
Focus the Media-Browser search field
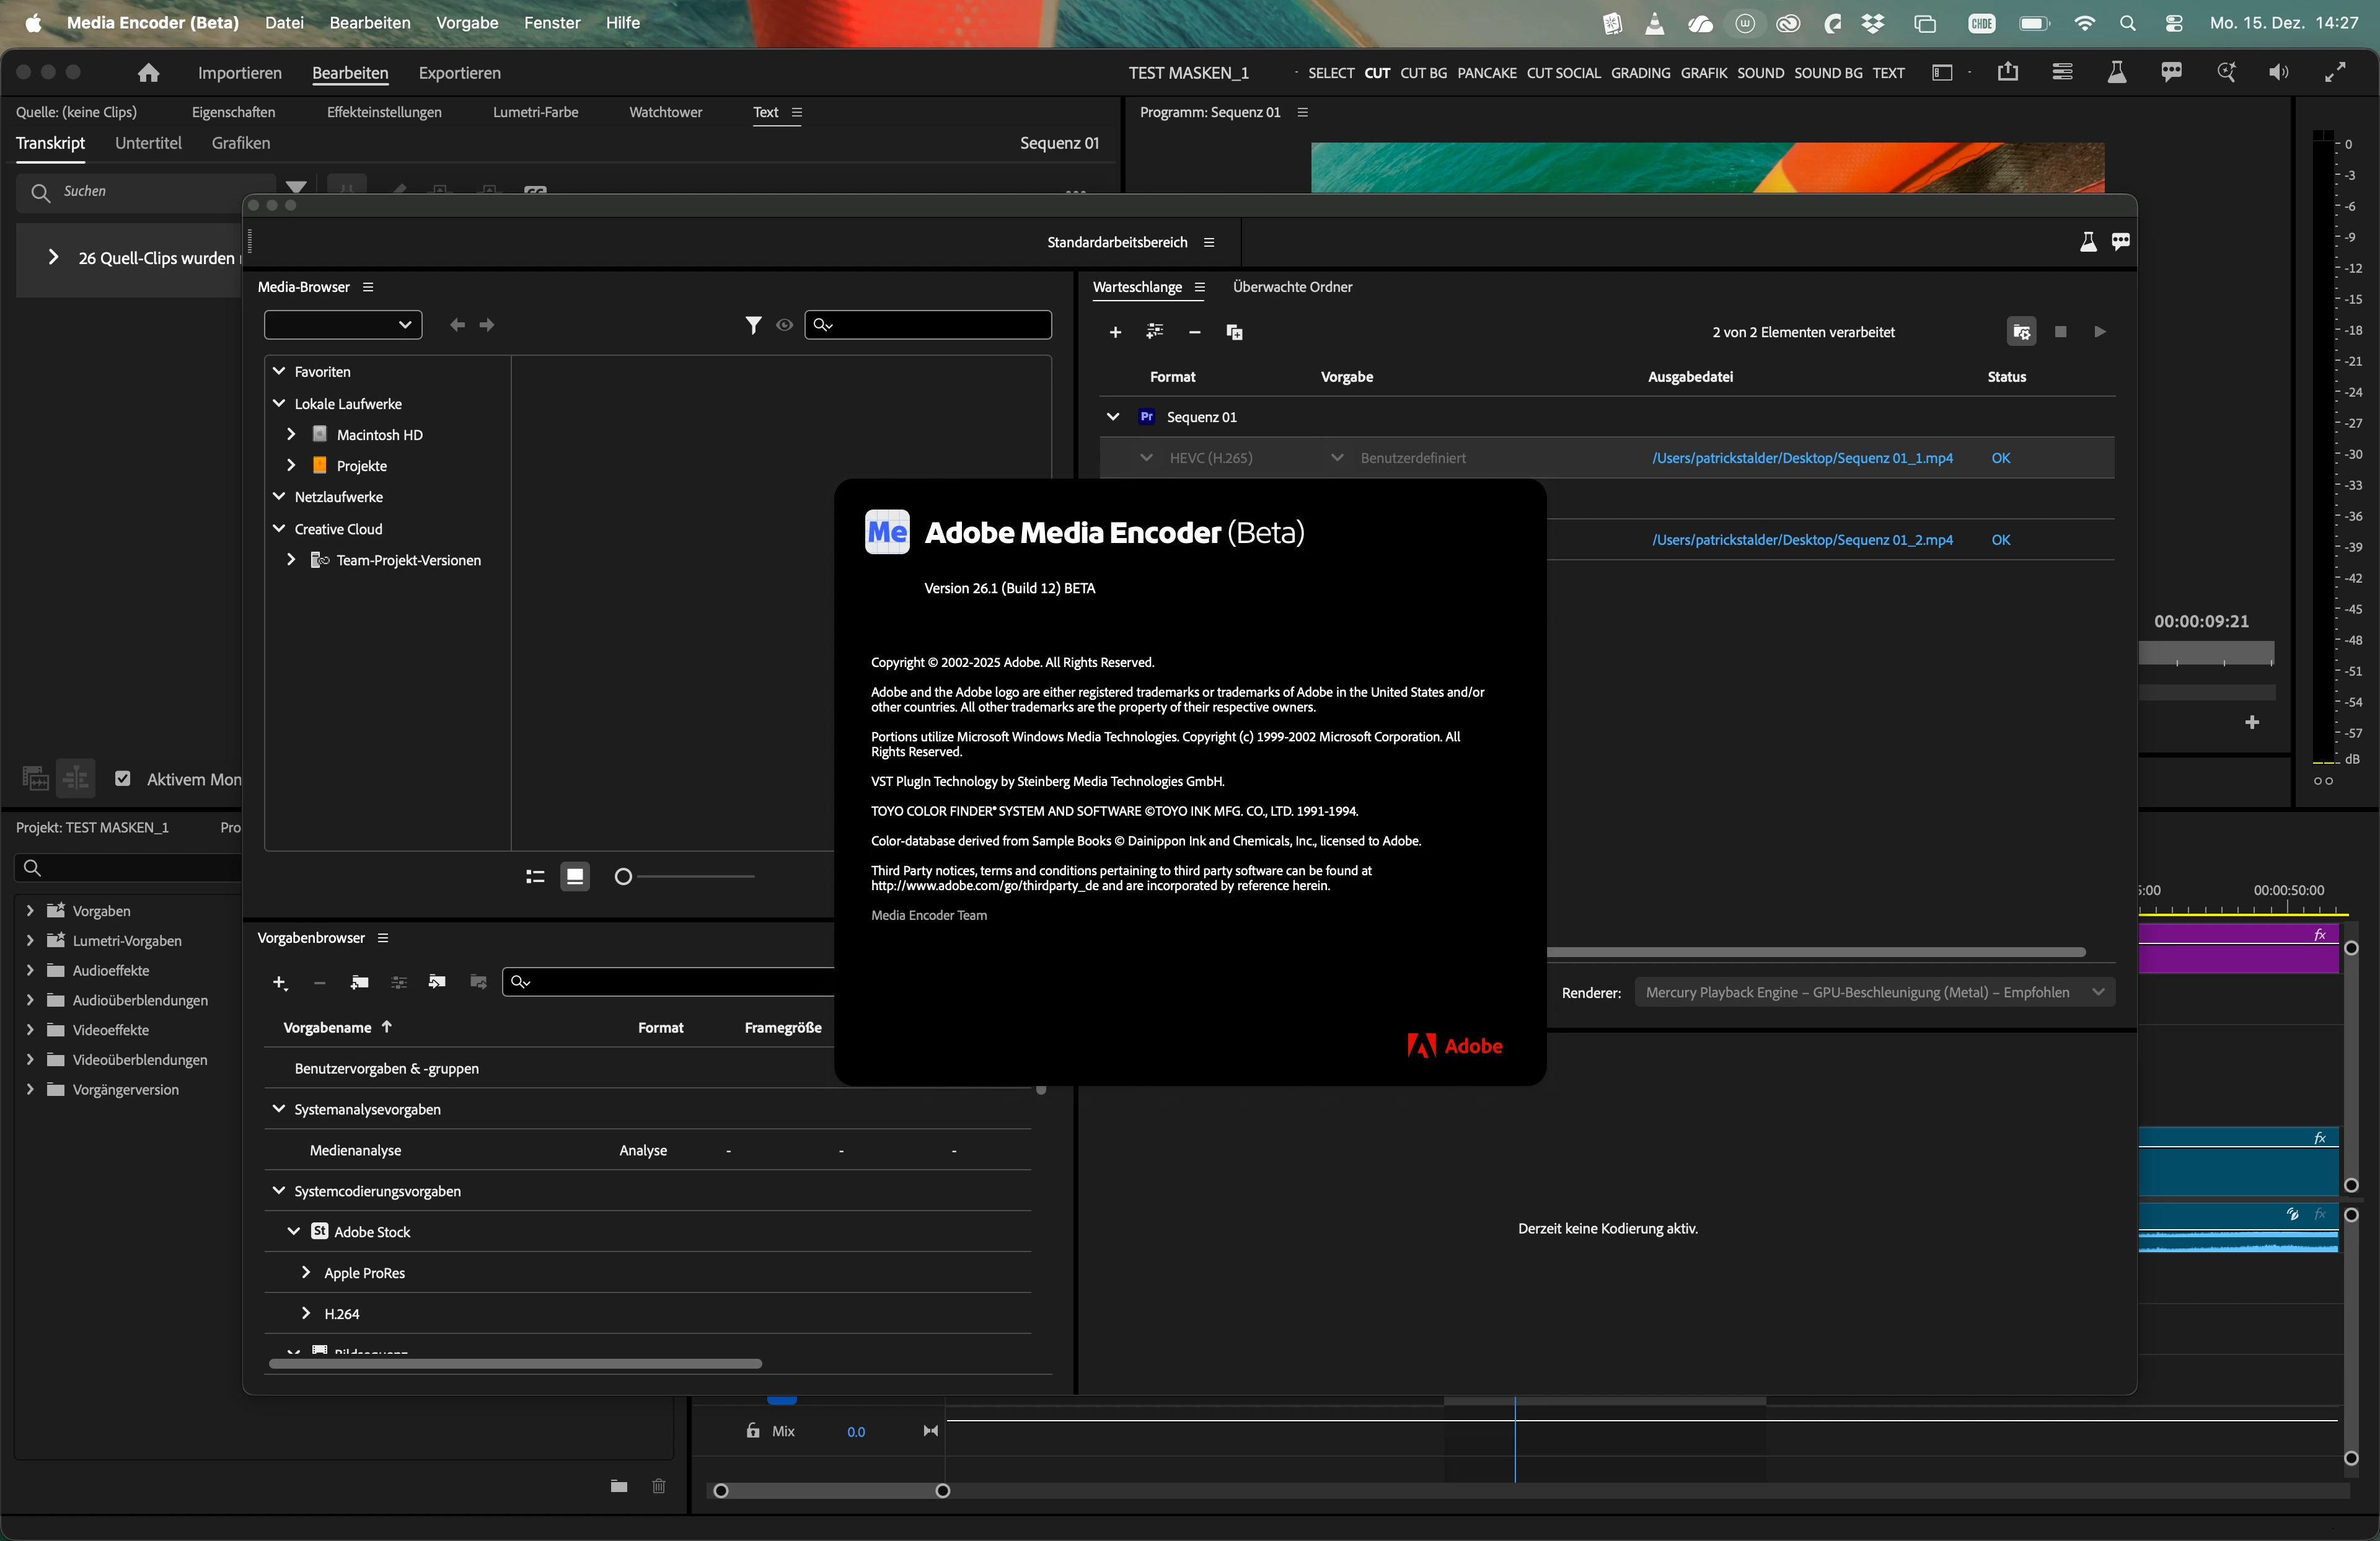coord(928,325)
